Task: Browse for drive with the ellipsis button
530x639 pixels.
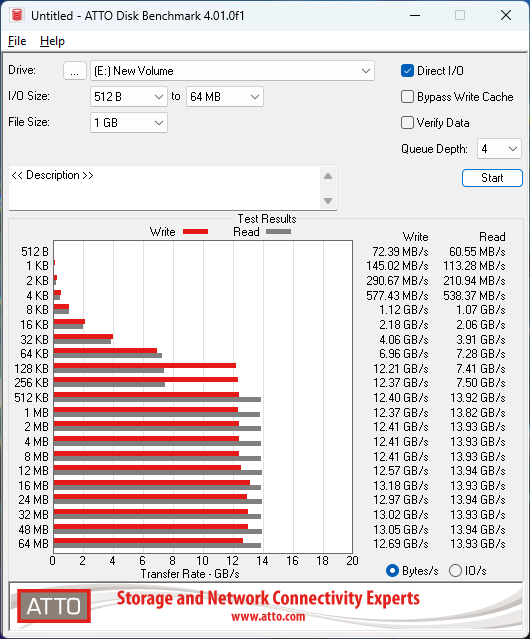Action: (x=75, y=71)
